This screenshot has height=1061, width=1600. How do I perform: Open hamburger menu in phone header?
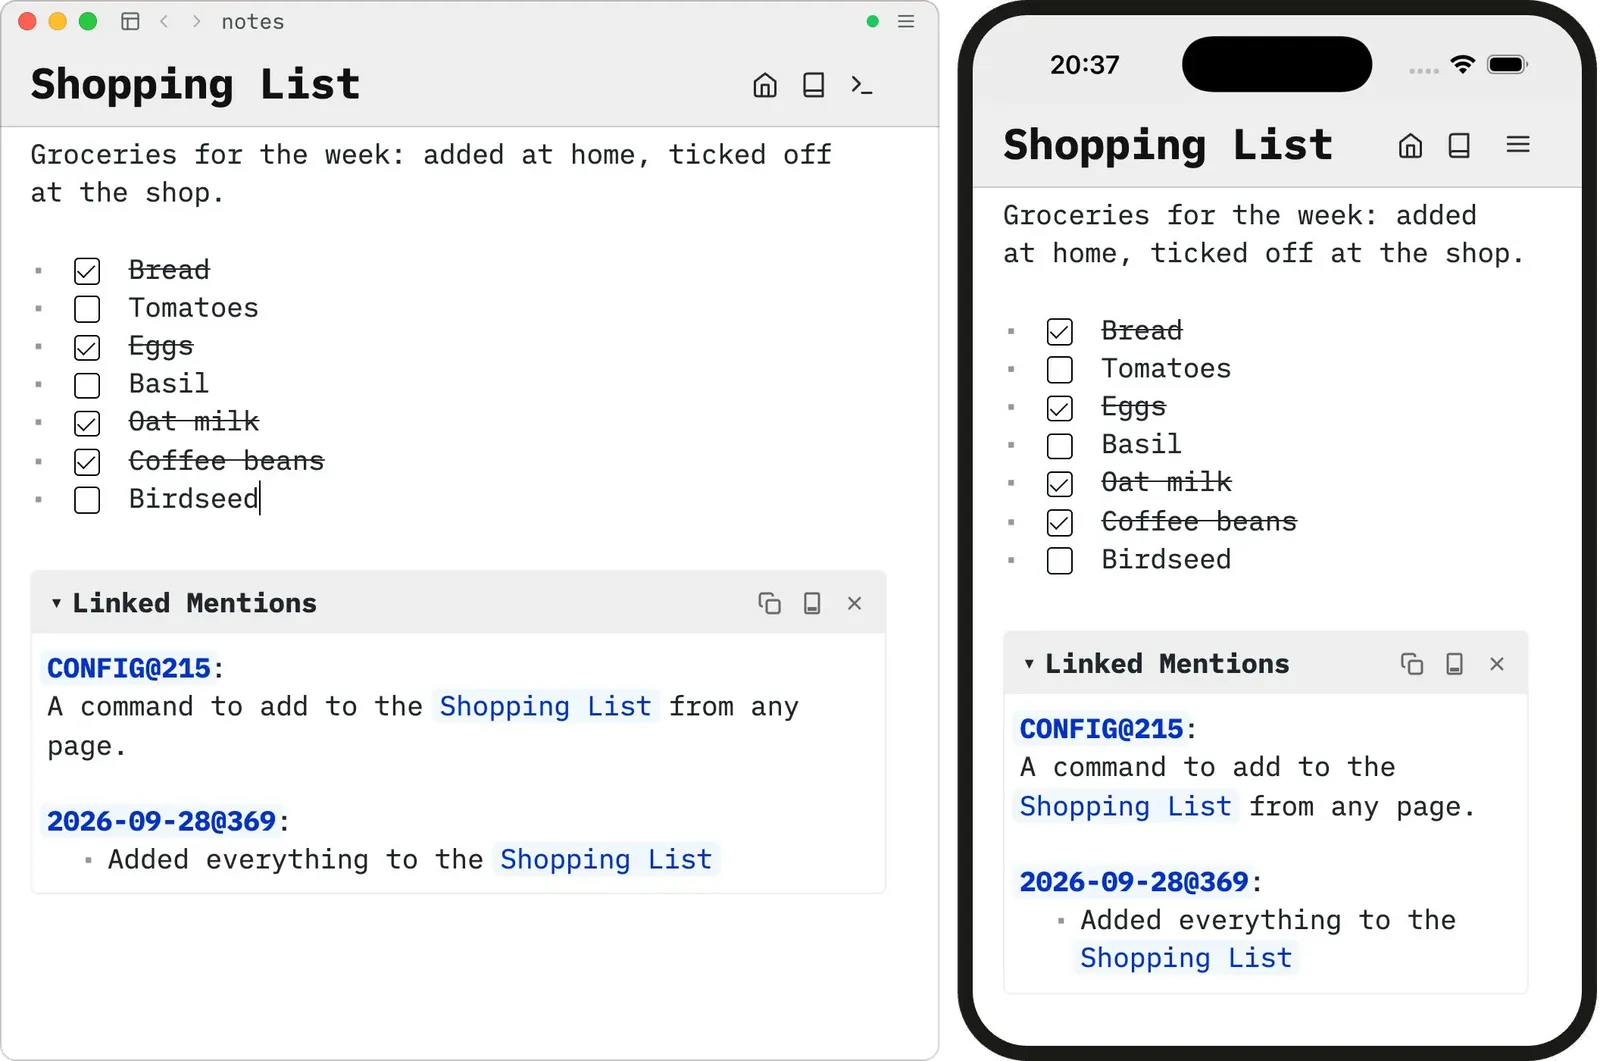pos(1518,145)
